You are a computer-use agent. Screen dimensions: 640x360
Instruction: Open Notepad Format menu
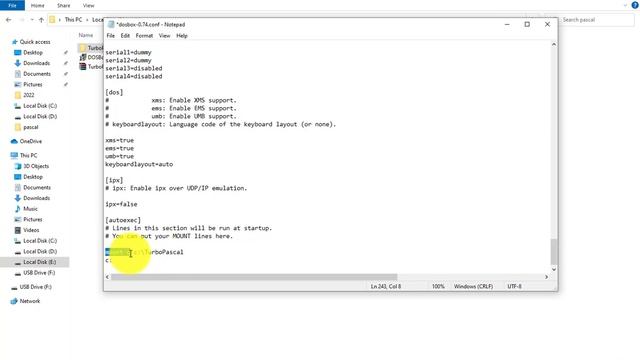pos(144,36)
